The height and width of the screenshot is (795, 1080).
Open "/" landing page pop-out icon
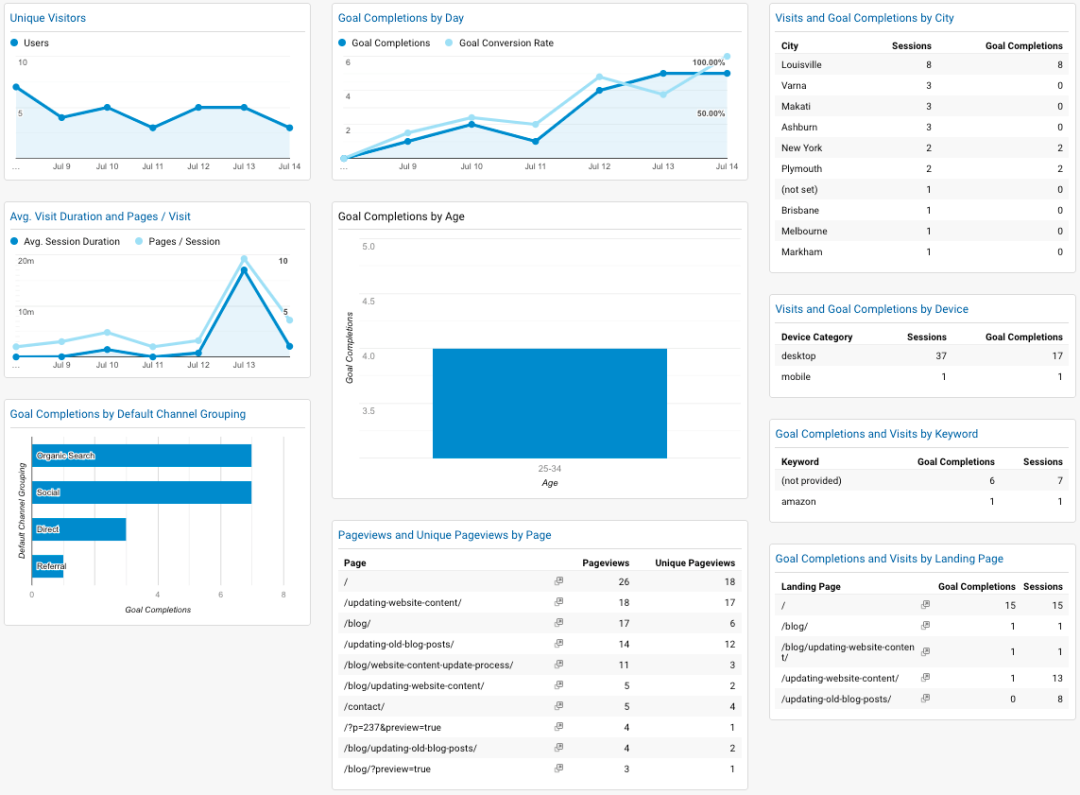click(925, 605)
